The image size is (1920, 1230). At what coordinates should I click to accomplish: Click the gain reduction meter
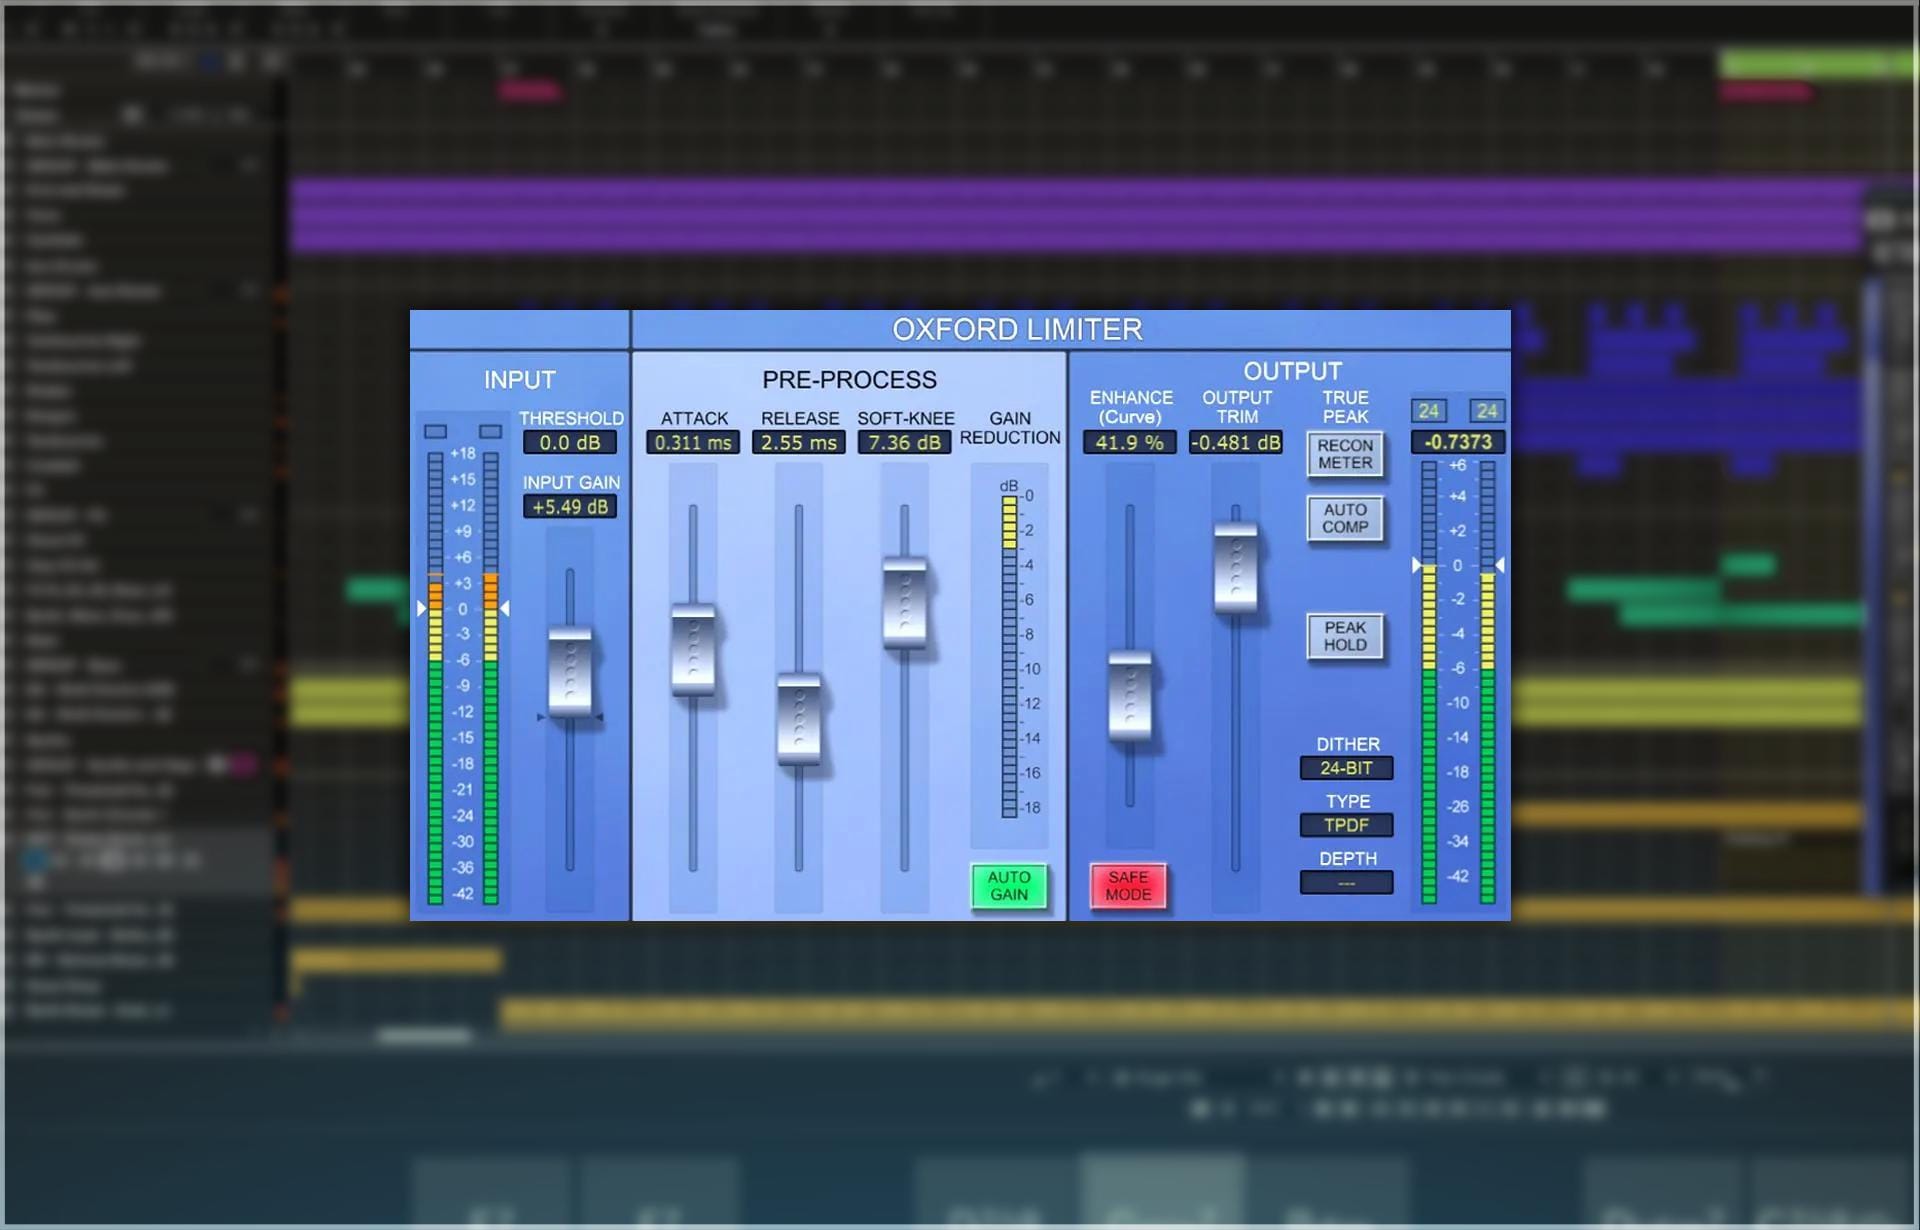[x=1010, y=657]
